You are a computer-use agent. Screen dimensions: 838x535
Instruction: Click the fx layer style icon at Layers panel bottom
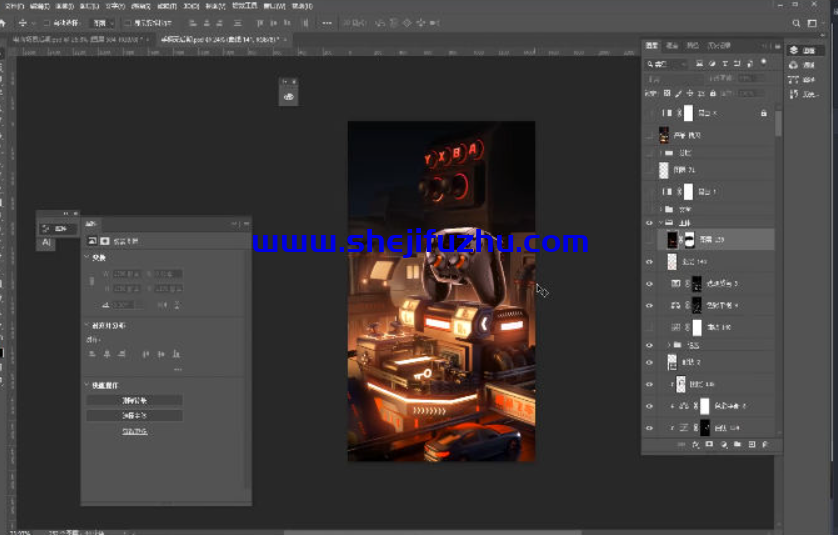(x=695, y=444)
